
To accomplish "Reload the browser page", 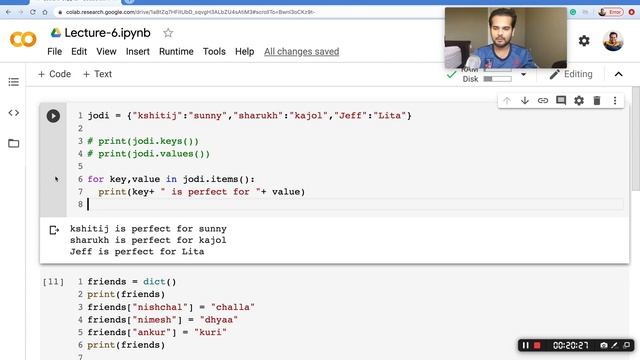I will [33, 12].
